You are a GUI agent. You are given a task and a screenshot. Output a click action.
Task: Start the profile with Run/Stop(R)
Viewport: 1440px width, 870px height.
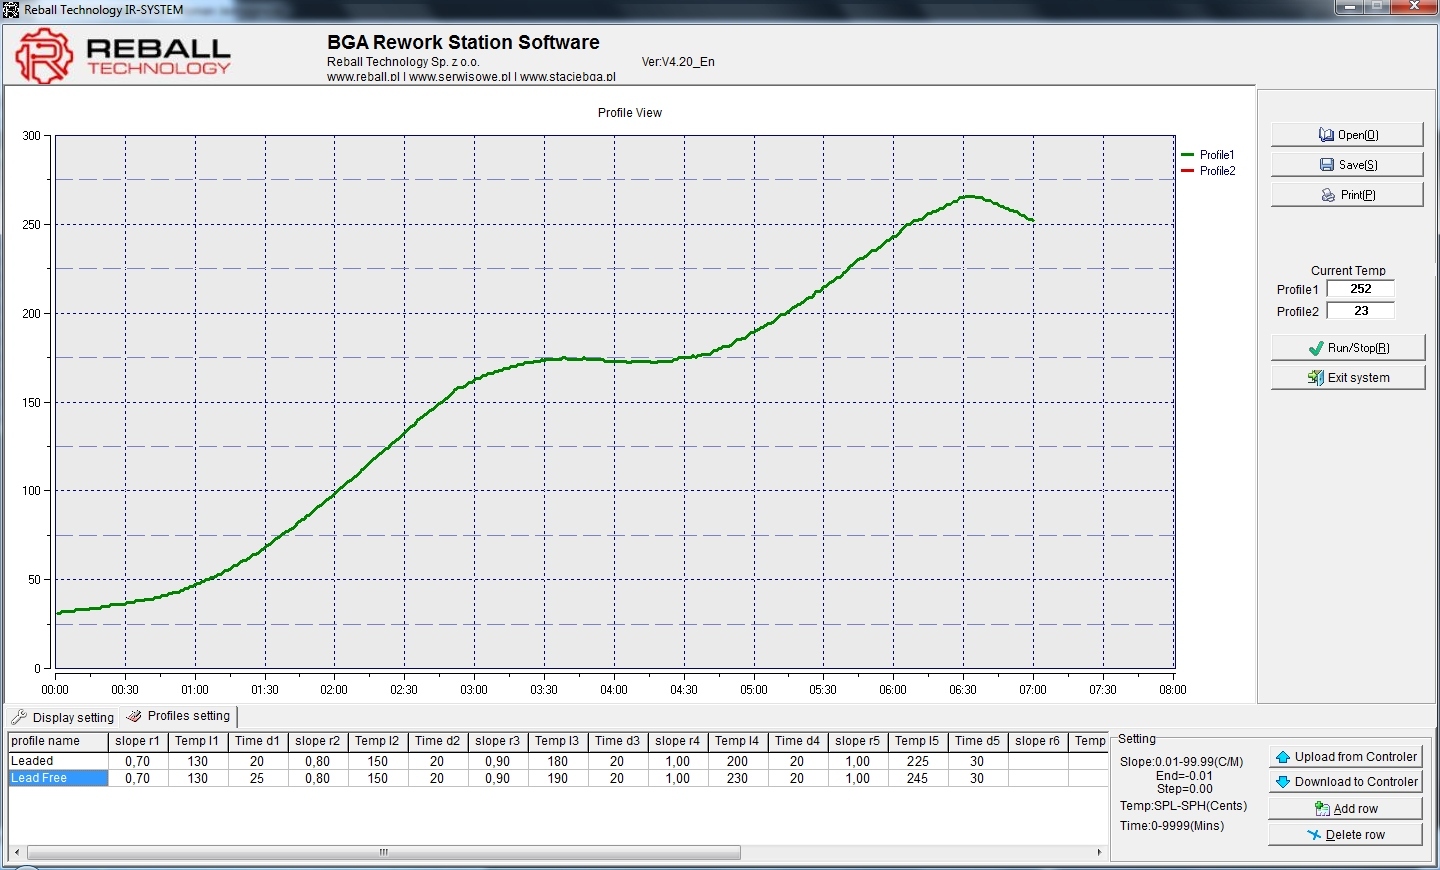point(1347,348)
